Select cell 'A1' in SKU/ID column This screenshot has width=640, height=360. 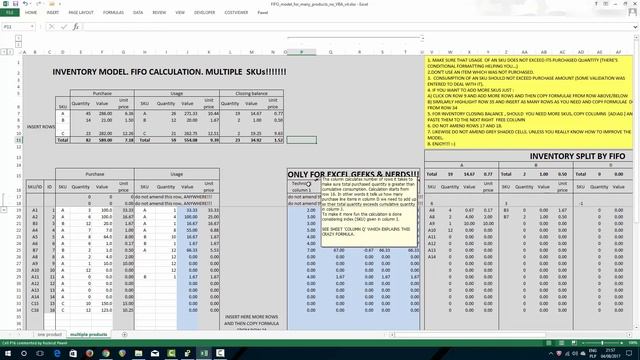coord(35,210)
